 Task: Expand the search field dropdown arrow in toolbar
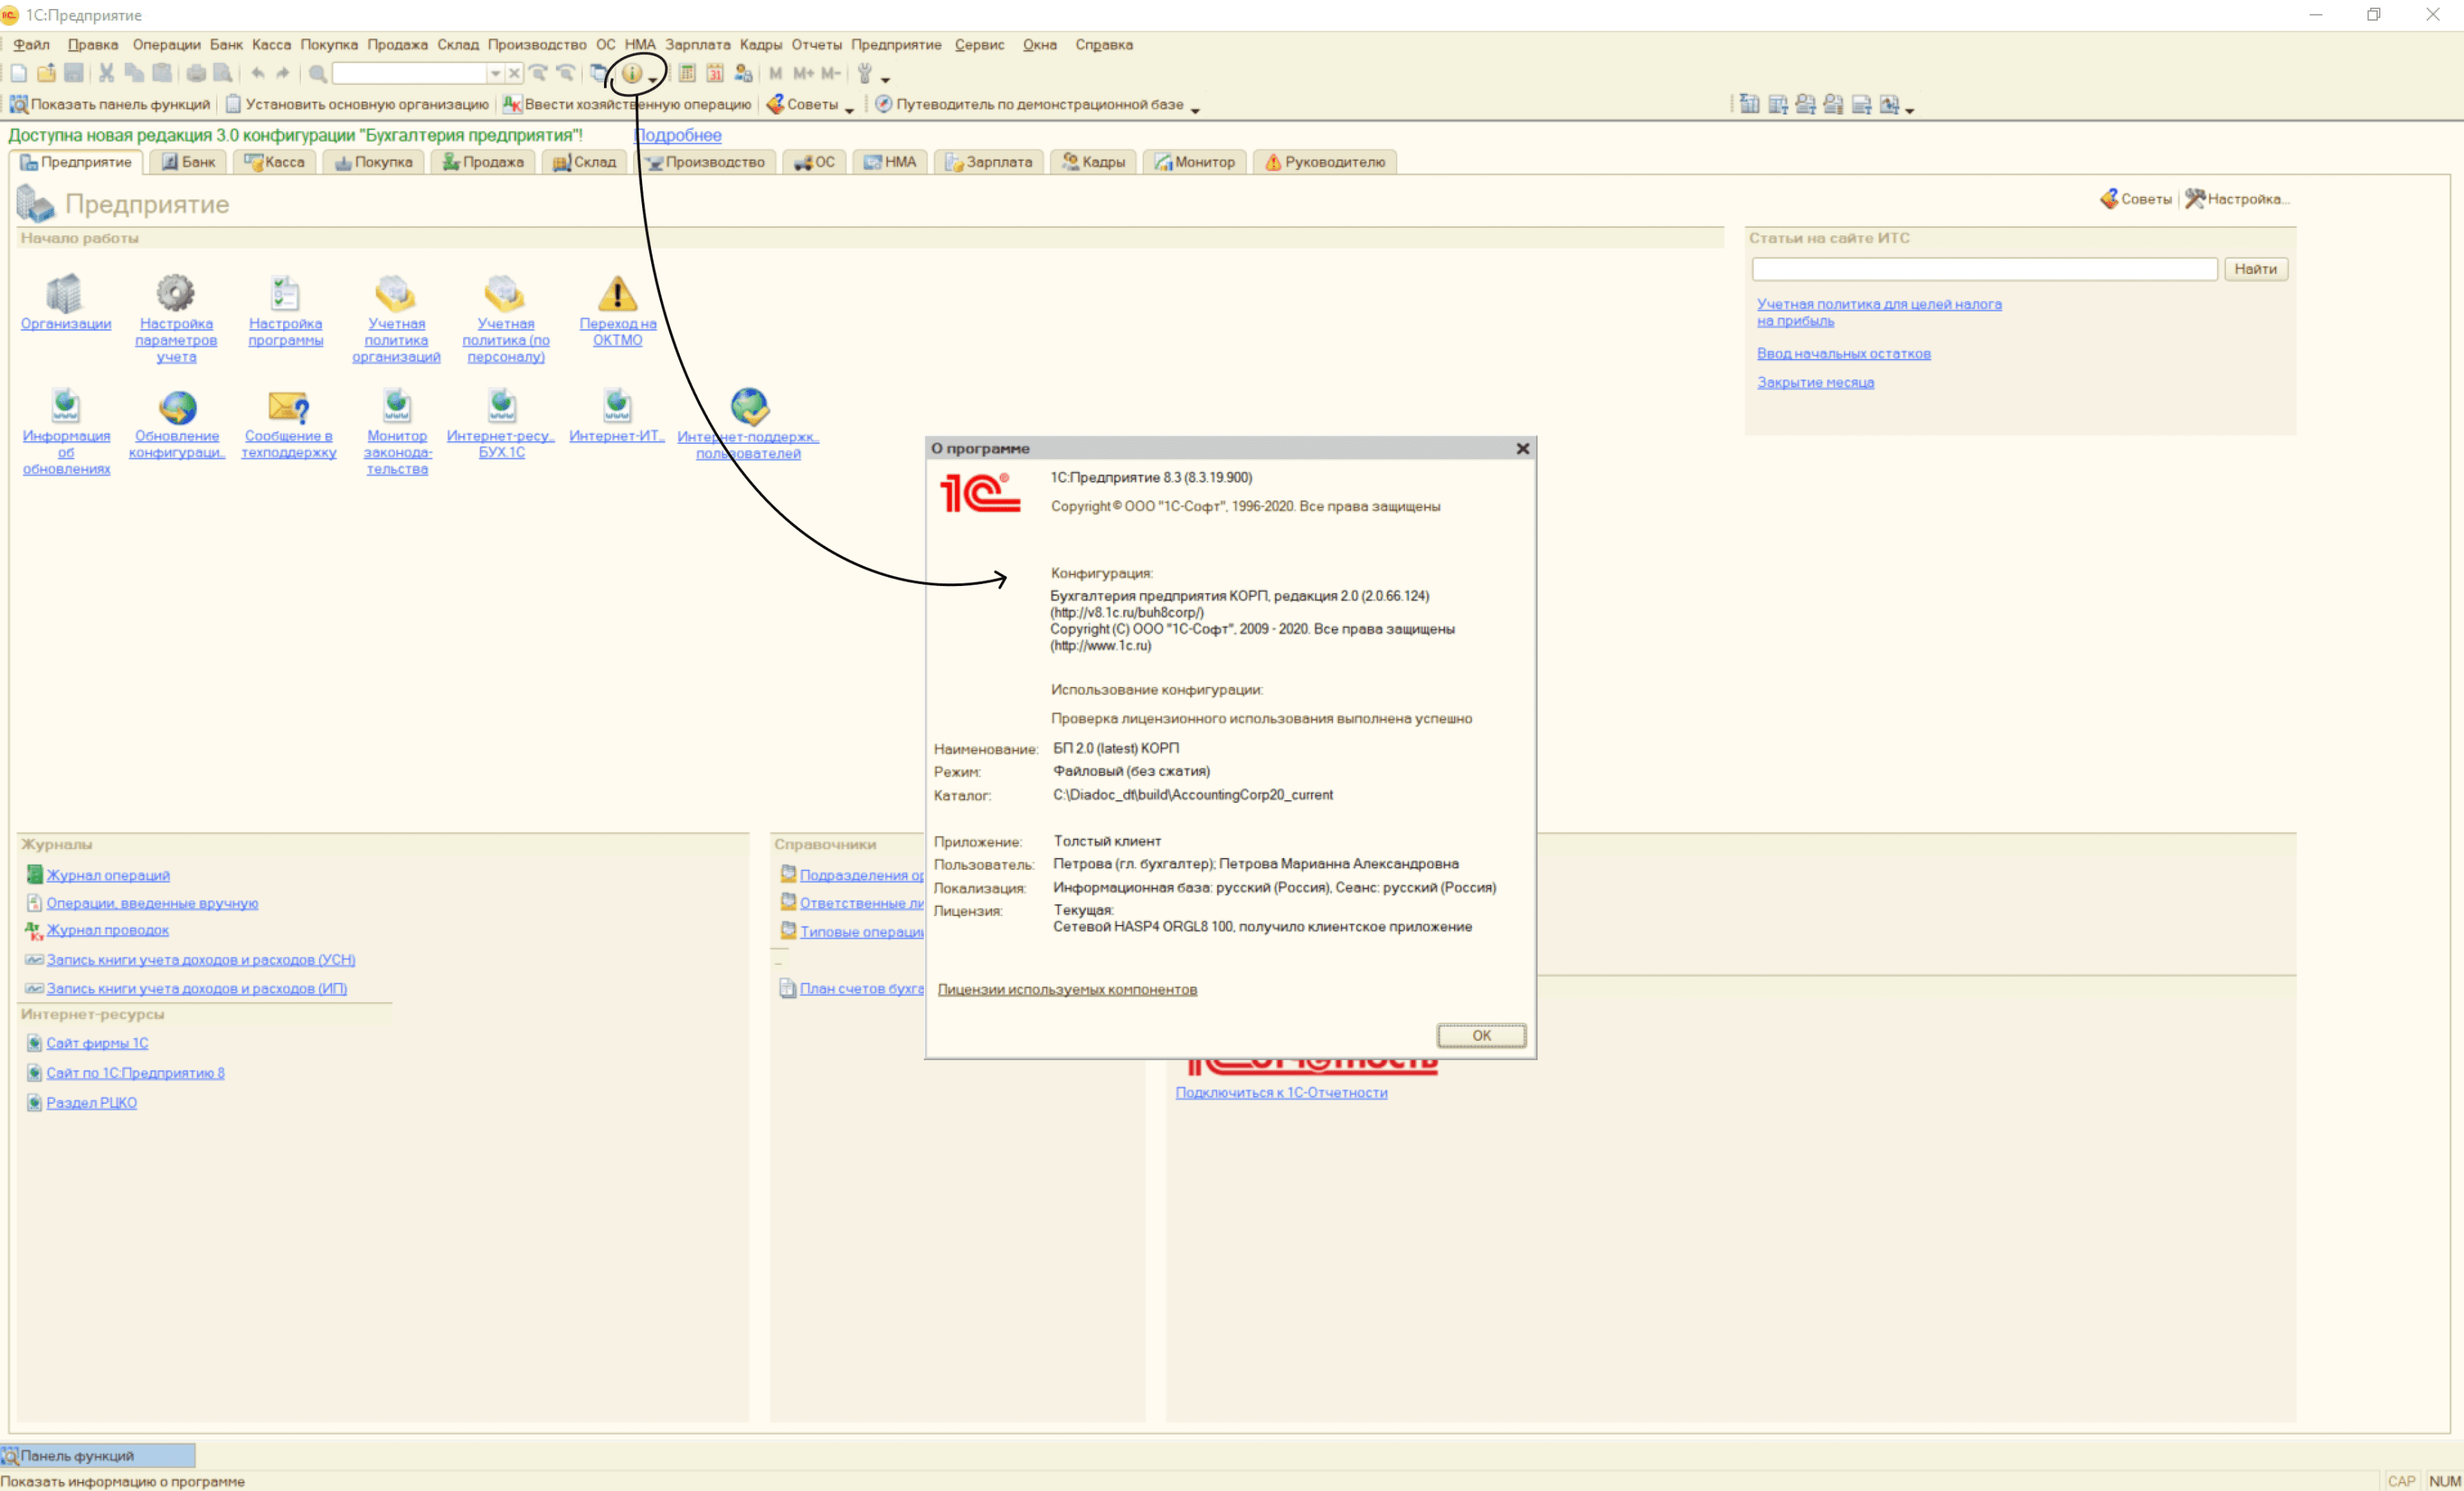(x=494, y=73)
